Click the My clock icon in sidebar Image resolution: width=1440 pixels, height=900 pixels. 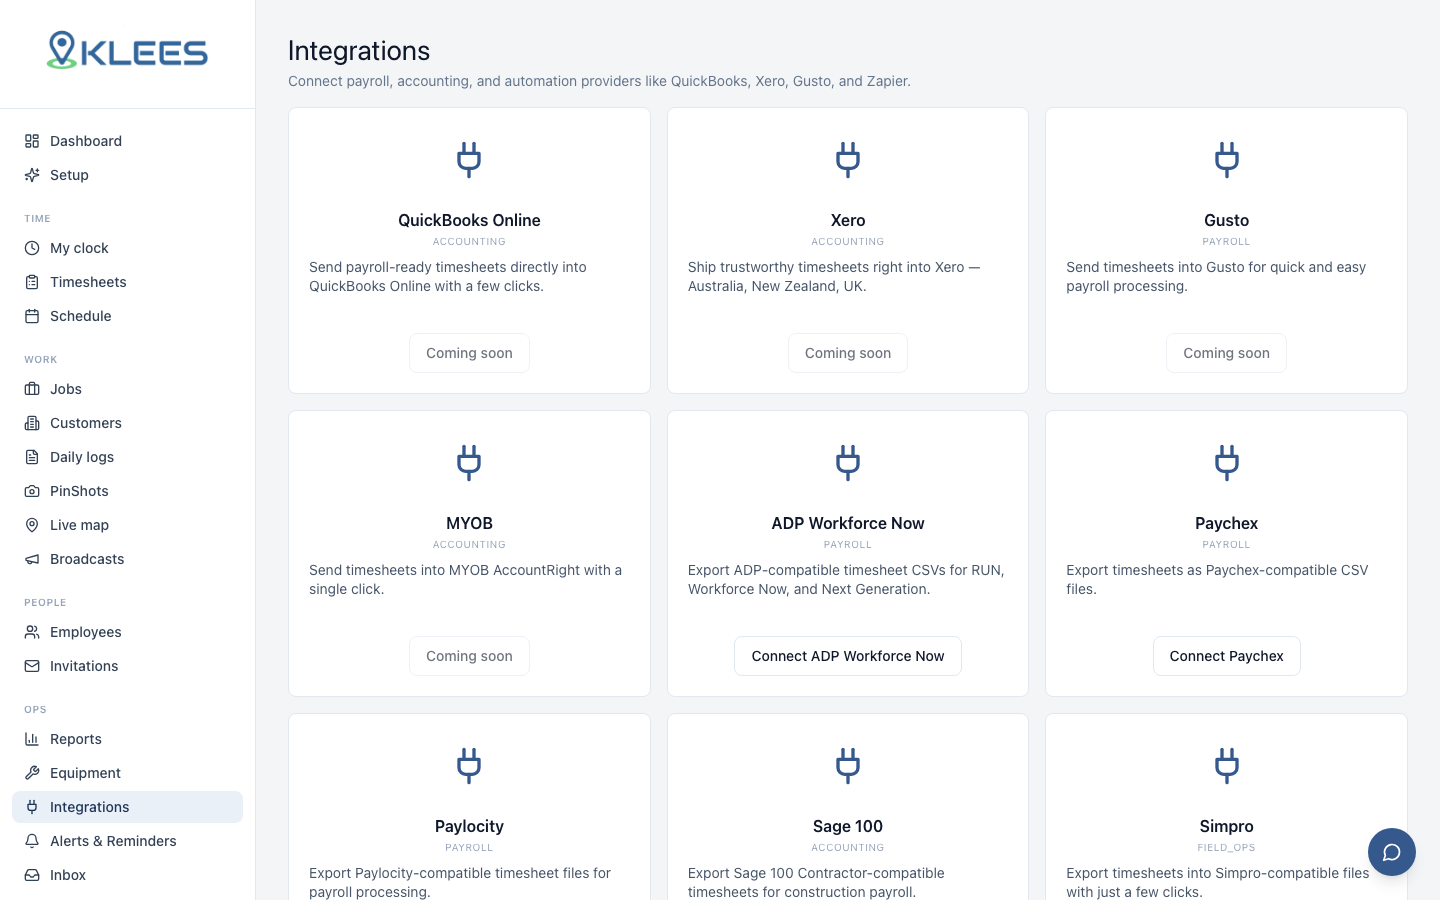click(x=32, y=248)
